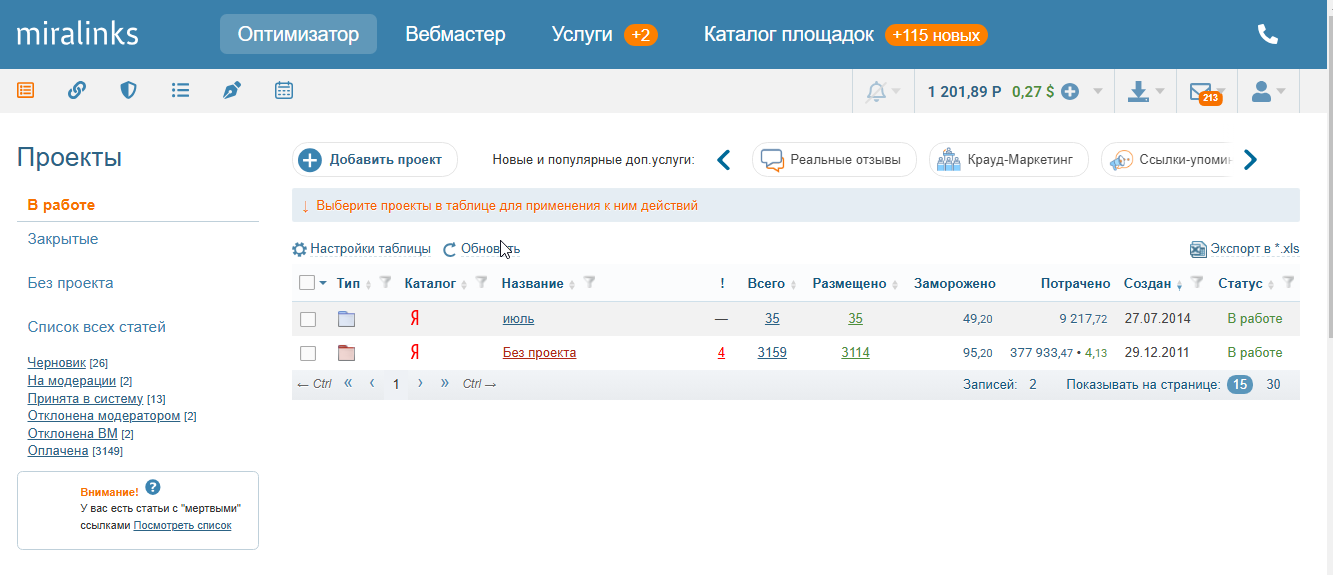Click Посмотреть список dead links
This screenshot has width=1333, height=575.
(182, 525)
